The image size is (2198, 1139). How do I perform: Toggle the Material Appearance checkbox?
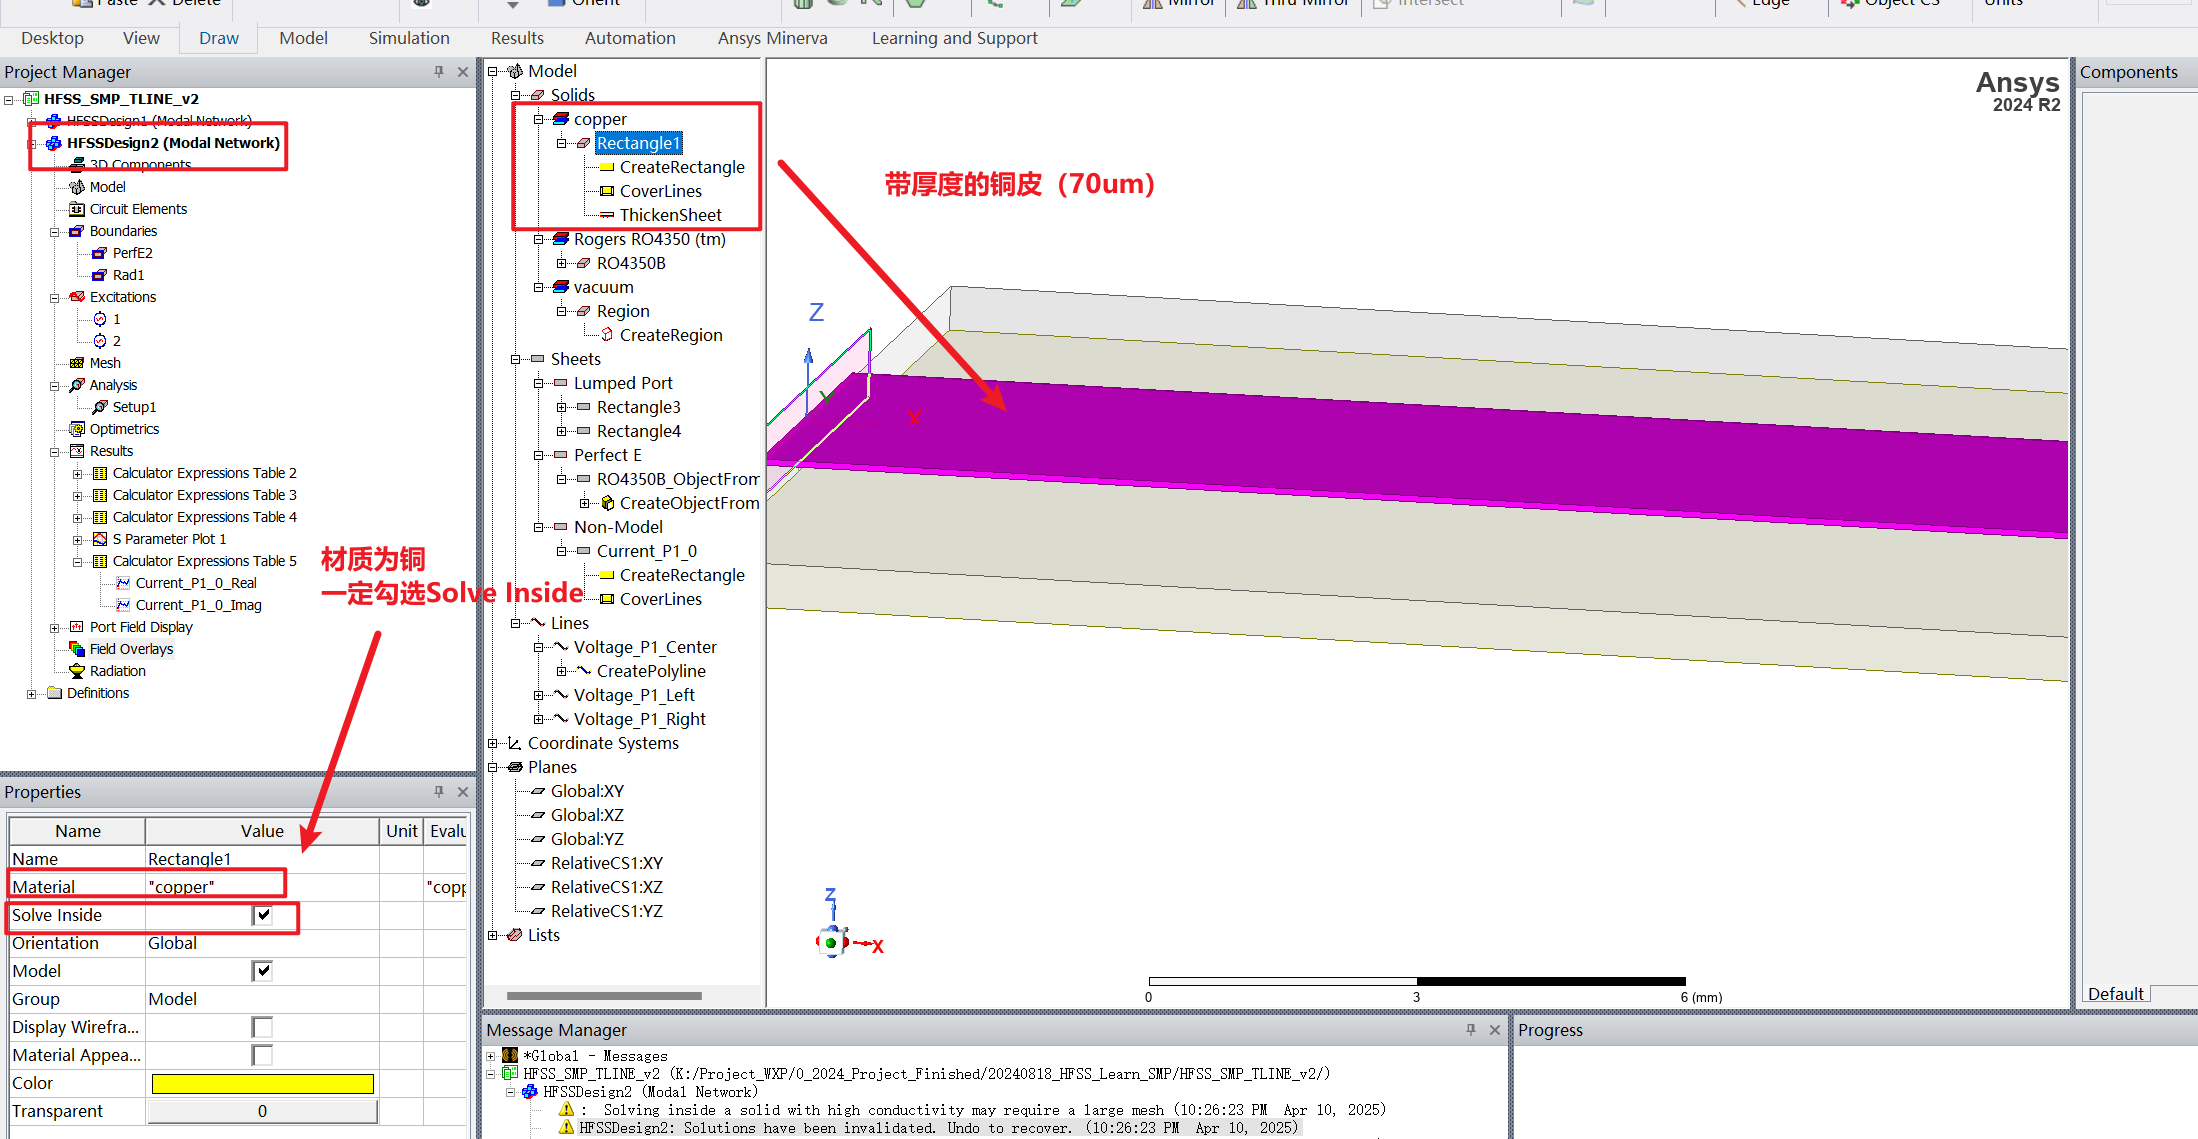click(x=262, y=1055)
